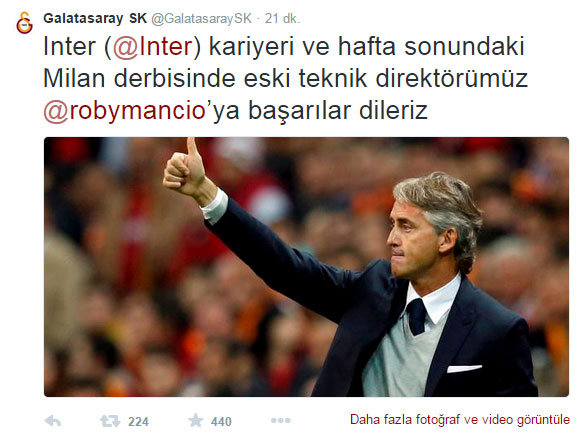585x446 pixels.
Task: Open the Galatasaray SK display name
Action: pos(95,18)
